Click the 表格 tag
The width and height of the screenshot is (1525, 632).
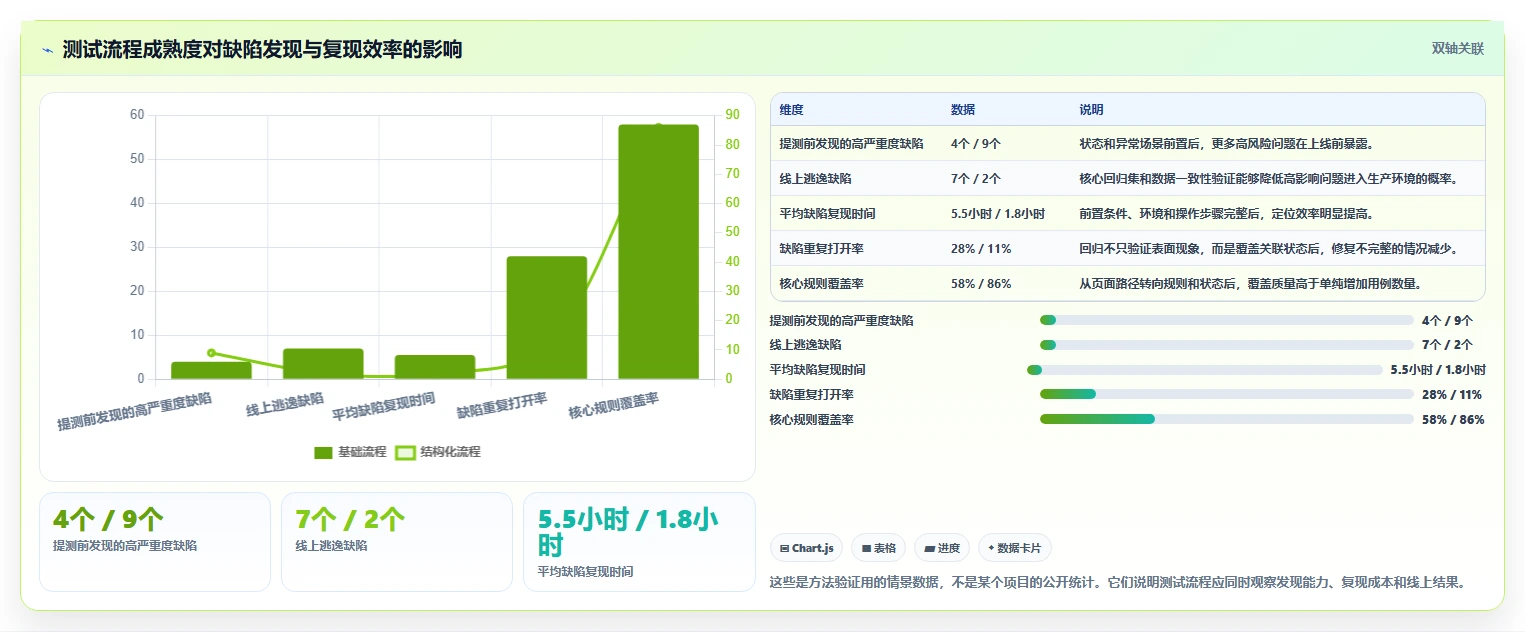(878, 548)
